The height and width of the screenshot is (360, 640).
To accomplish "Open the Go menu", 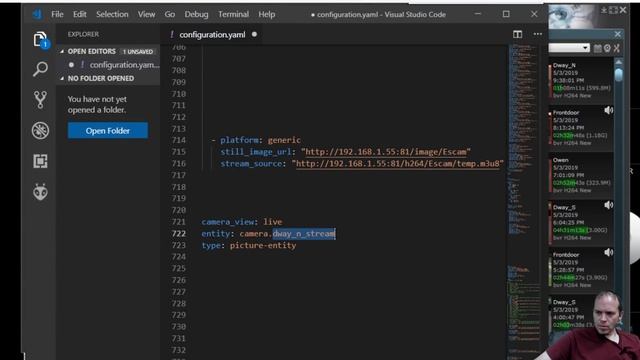I will [170, 14].
